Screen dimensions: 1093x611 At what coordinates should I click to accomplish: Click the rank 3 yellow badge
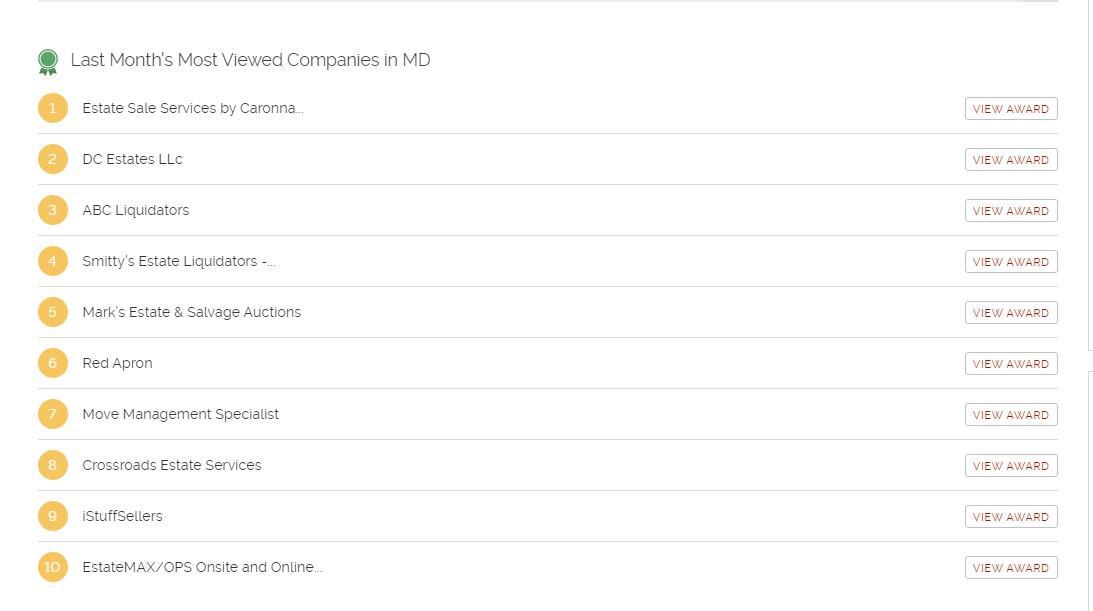(53, 210)
